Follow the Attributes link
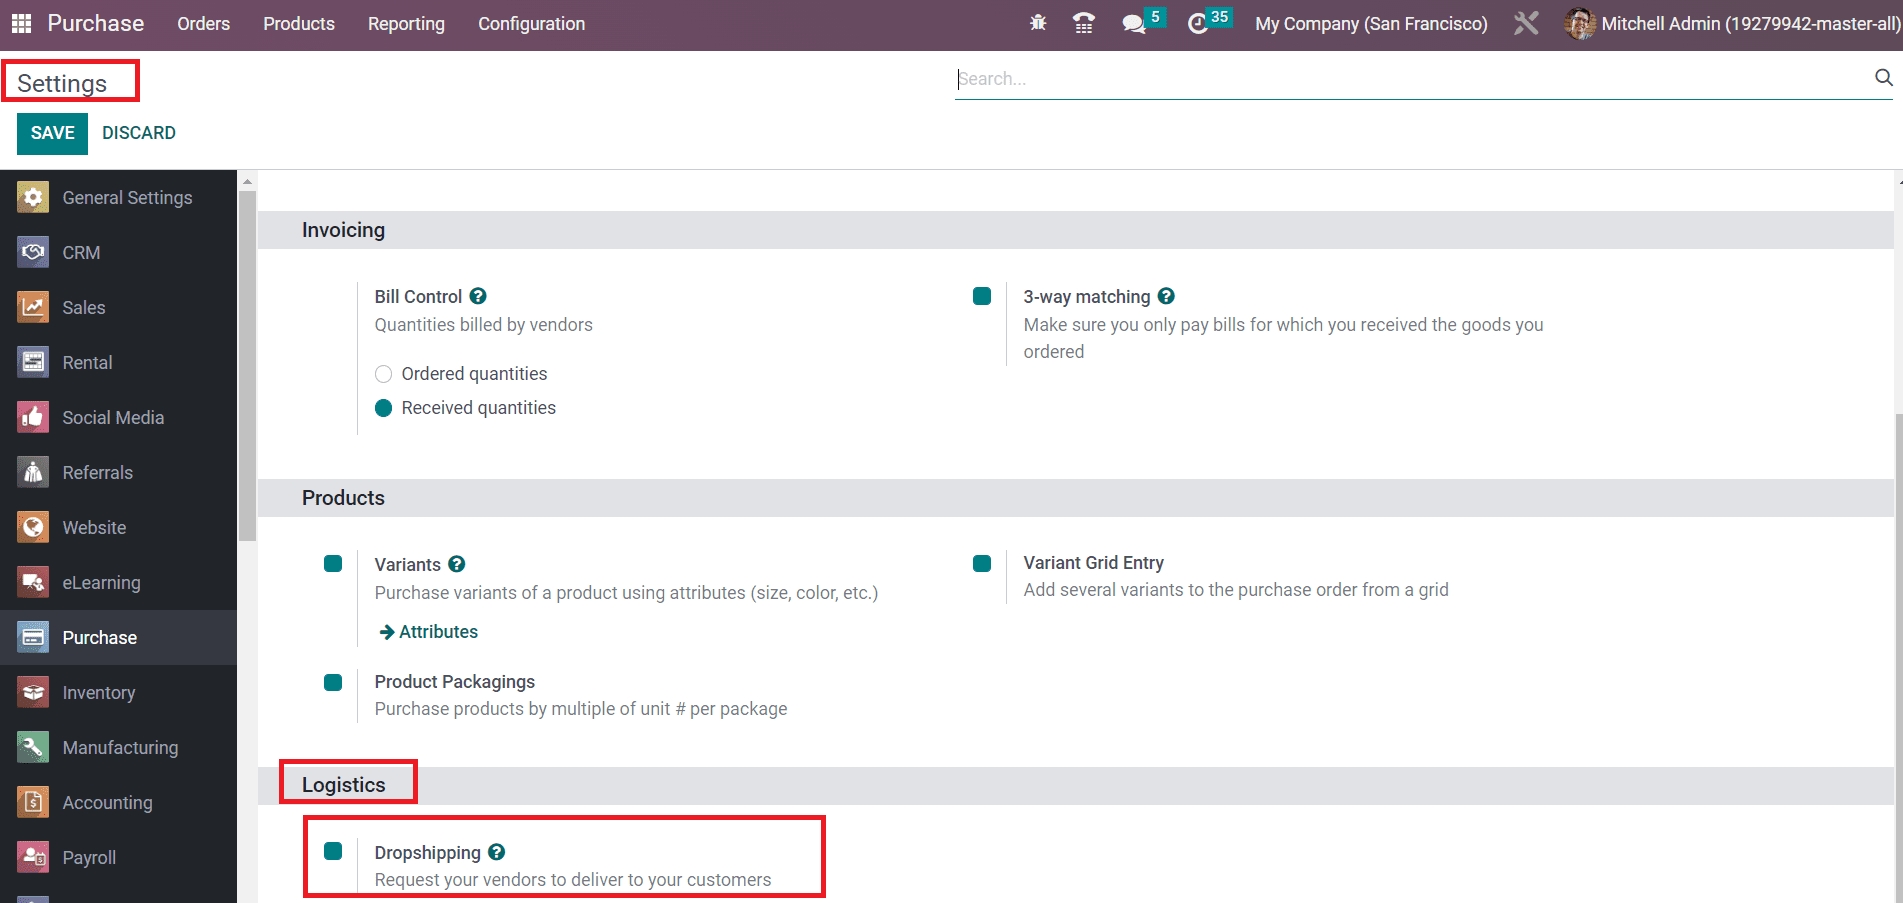 428,632
